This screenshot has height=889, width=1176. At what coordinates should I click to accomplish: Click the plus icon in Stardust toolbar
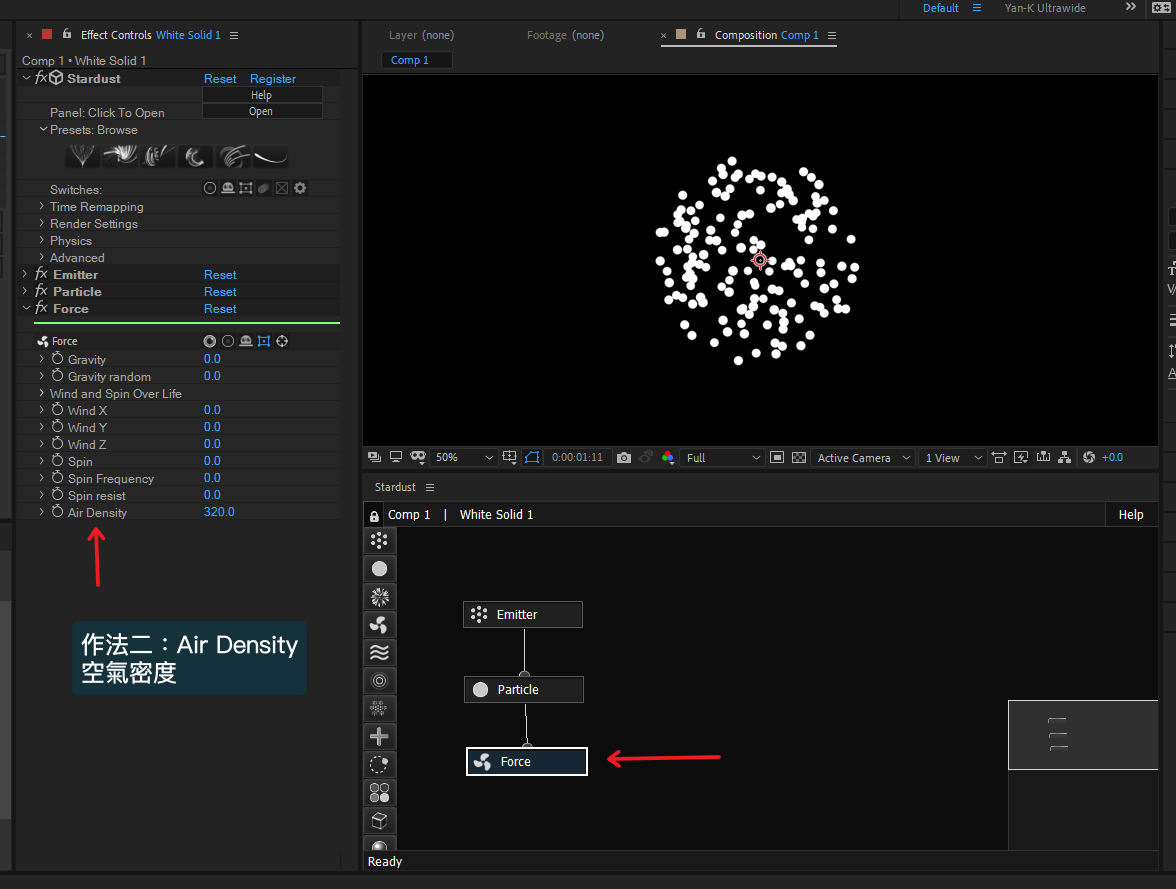tap(379, 737)
